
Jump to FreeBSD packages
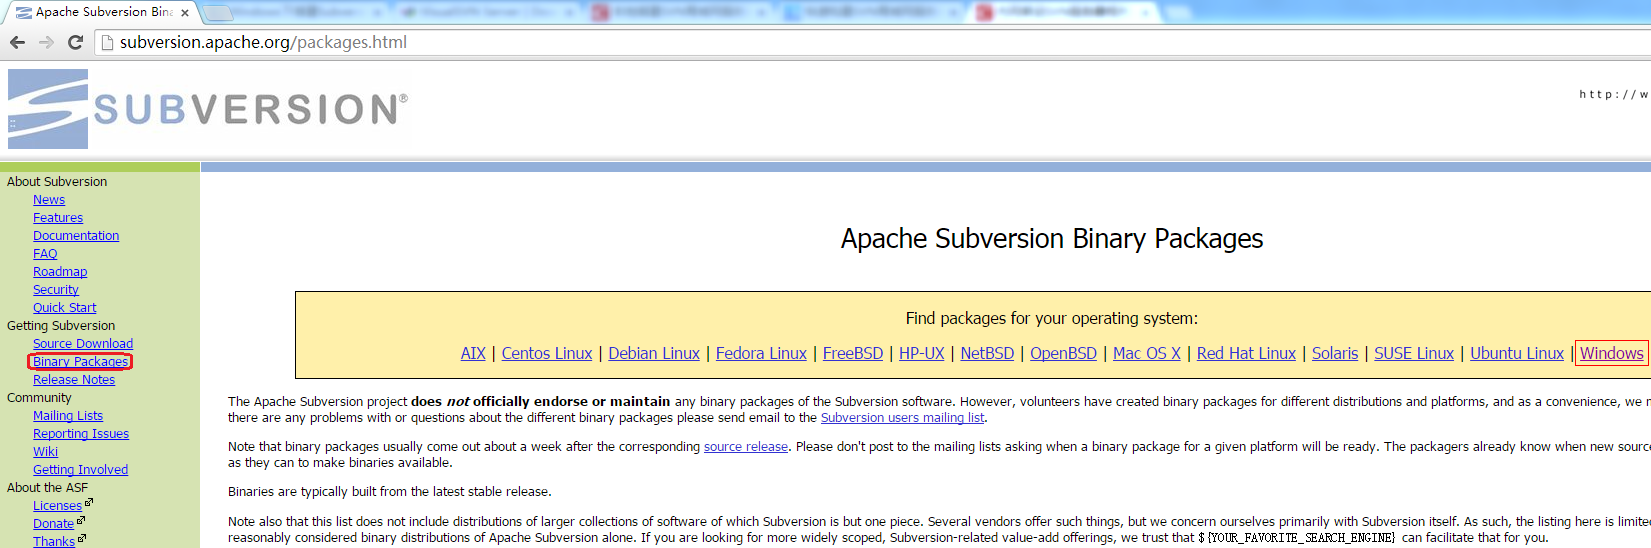point(853,354)
